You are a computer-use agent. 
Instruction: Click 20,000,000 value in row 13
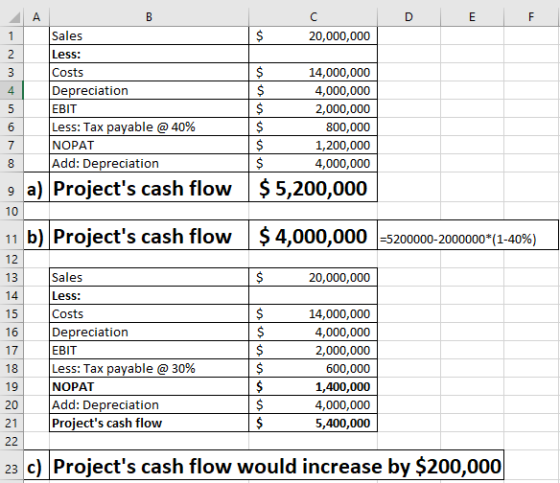[313, 277]
